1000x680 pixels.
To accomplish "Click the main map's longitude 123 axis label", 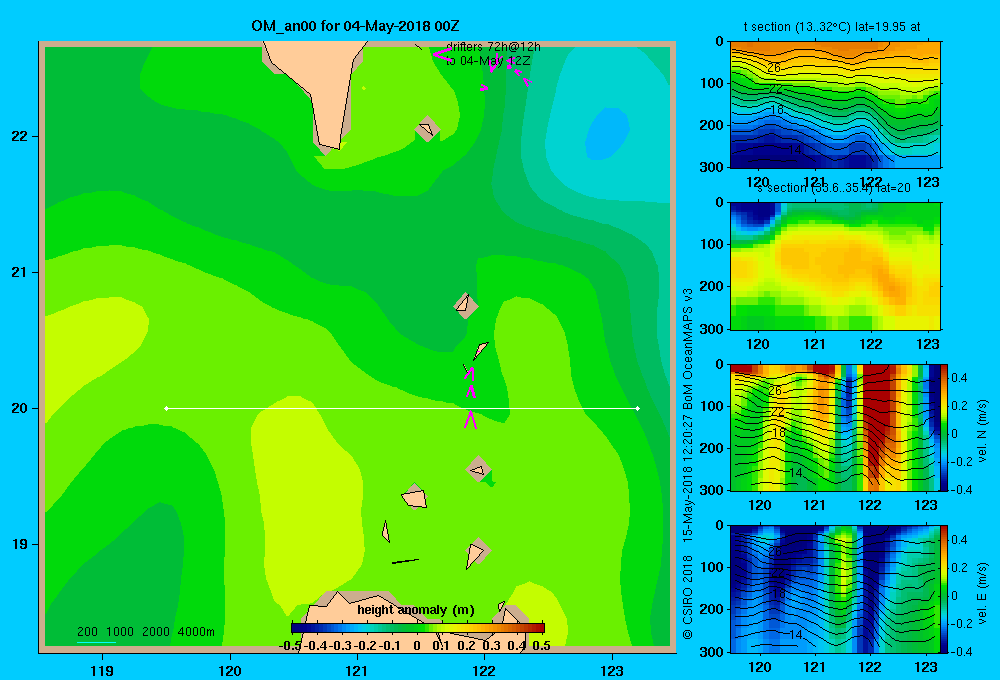I will click(x=612, y=670).
